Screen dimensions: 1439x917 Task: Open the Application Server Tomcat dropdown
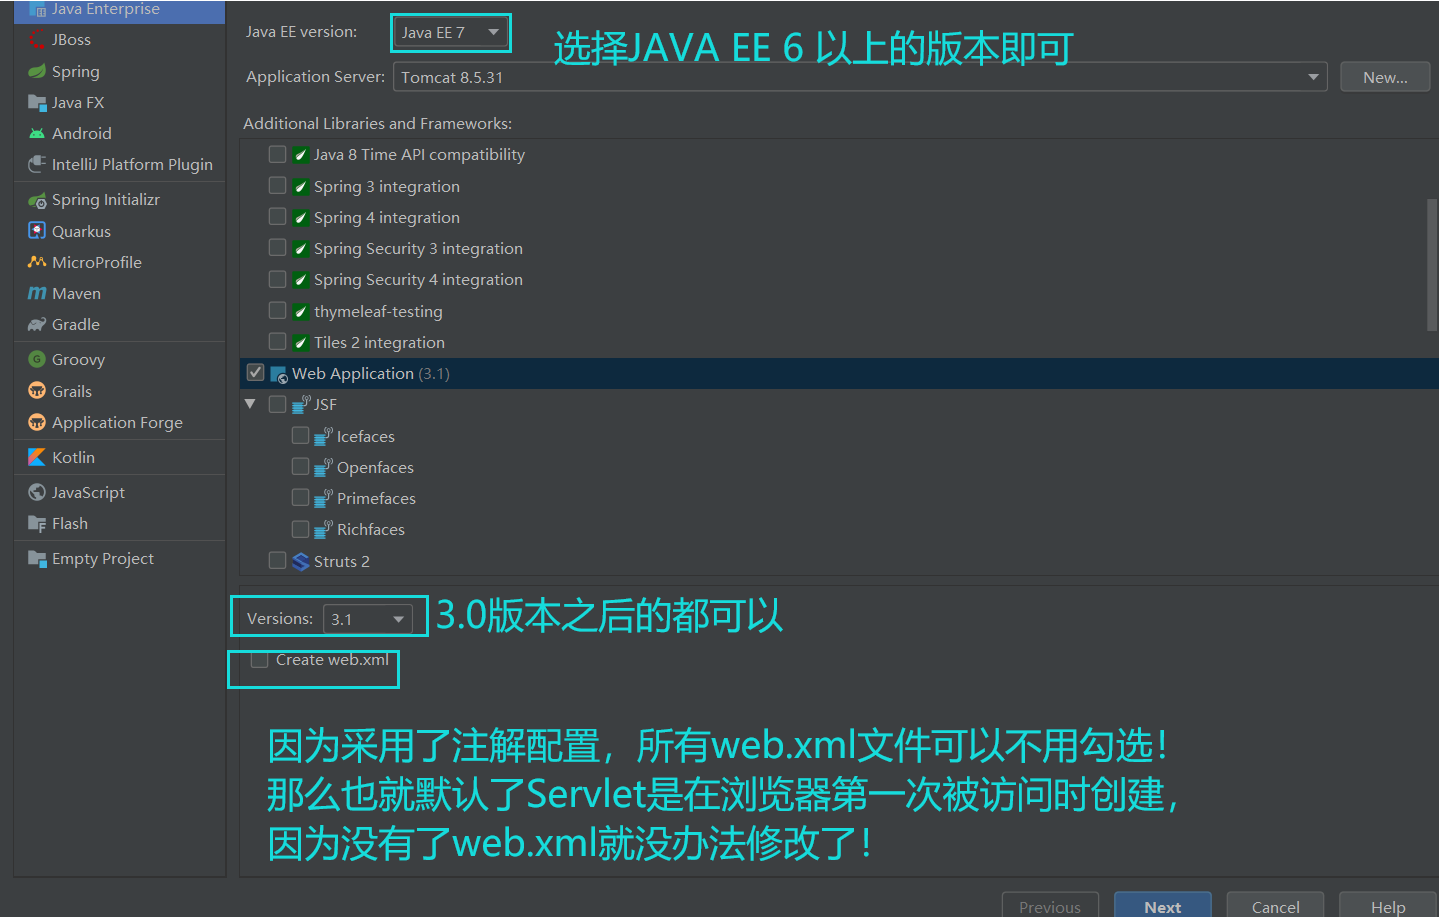point(860,77)
